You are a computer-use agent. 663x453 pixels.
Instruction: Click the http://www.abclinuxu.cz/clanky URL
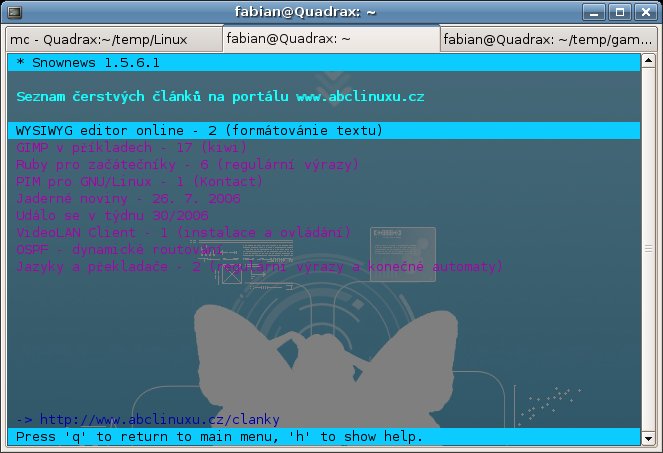pos(160,419)
